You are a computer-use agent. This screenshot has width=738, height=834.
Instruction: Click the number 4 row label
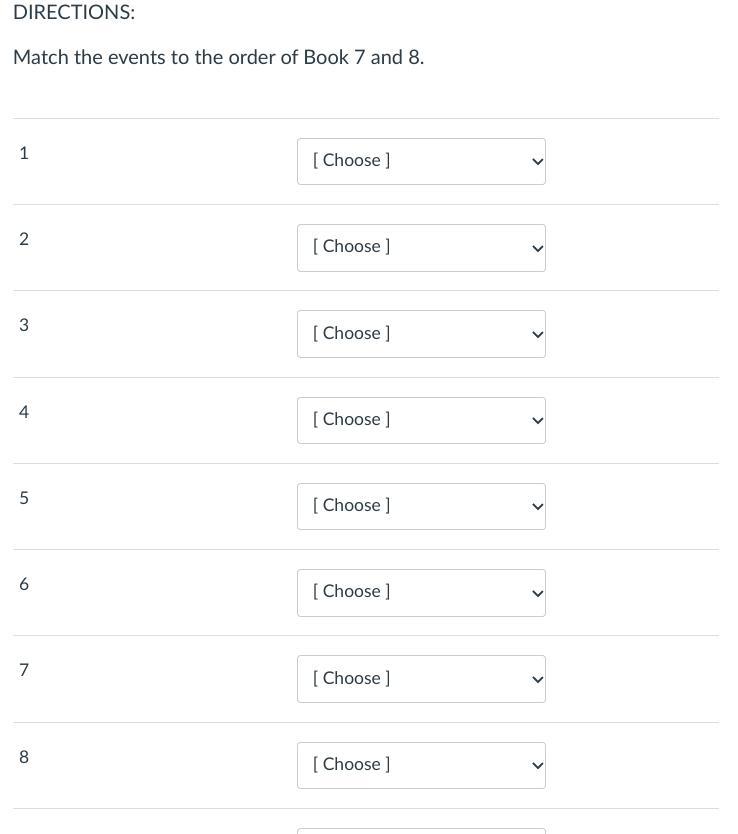click(24, 412)
